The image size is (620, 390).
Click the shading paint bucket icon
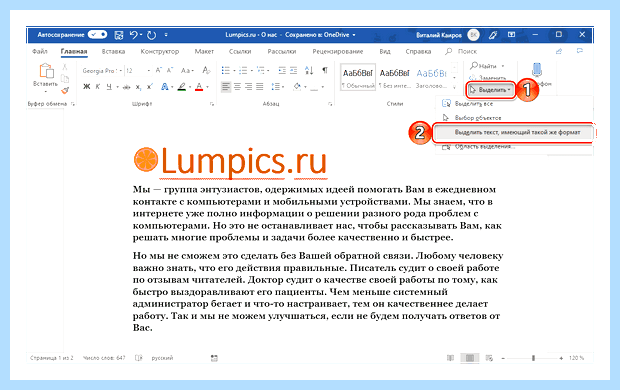coord(297,87)
